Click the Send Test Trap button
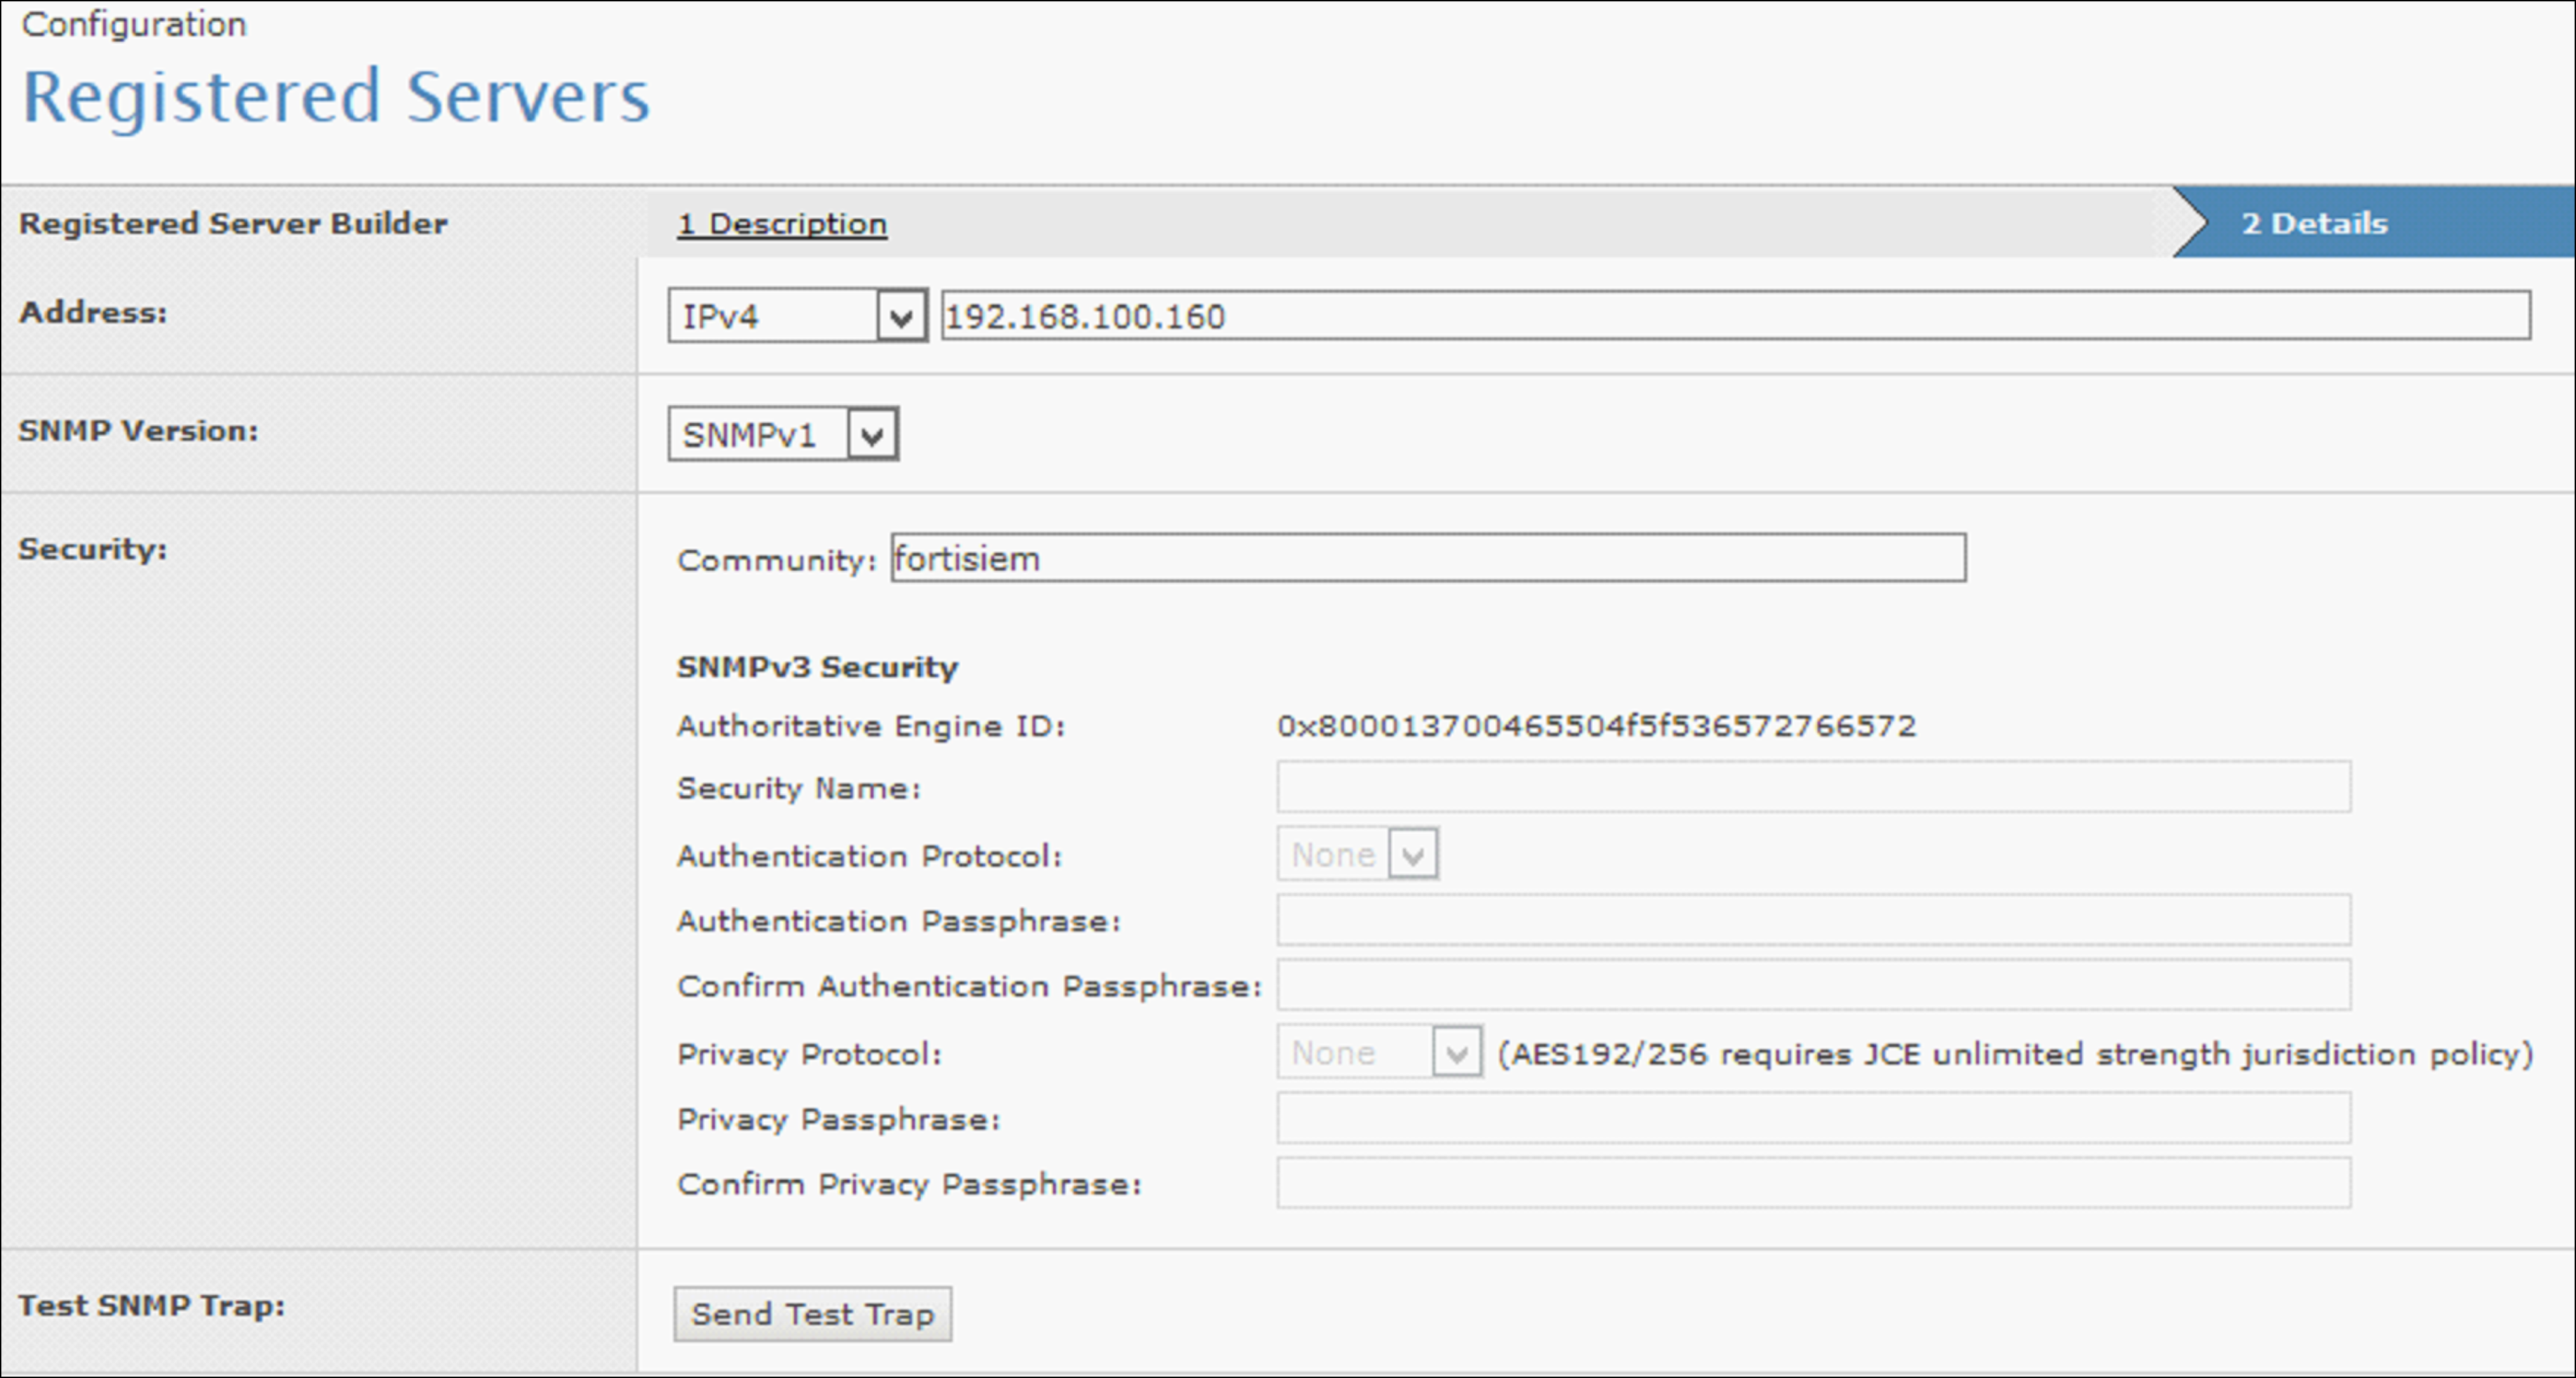This screenshot has height=1378, width=2576. click(x=812, y=1314)
